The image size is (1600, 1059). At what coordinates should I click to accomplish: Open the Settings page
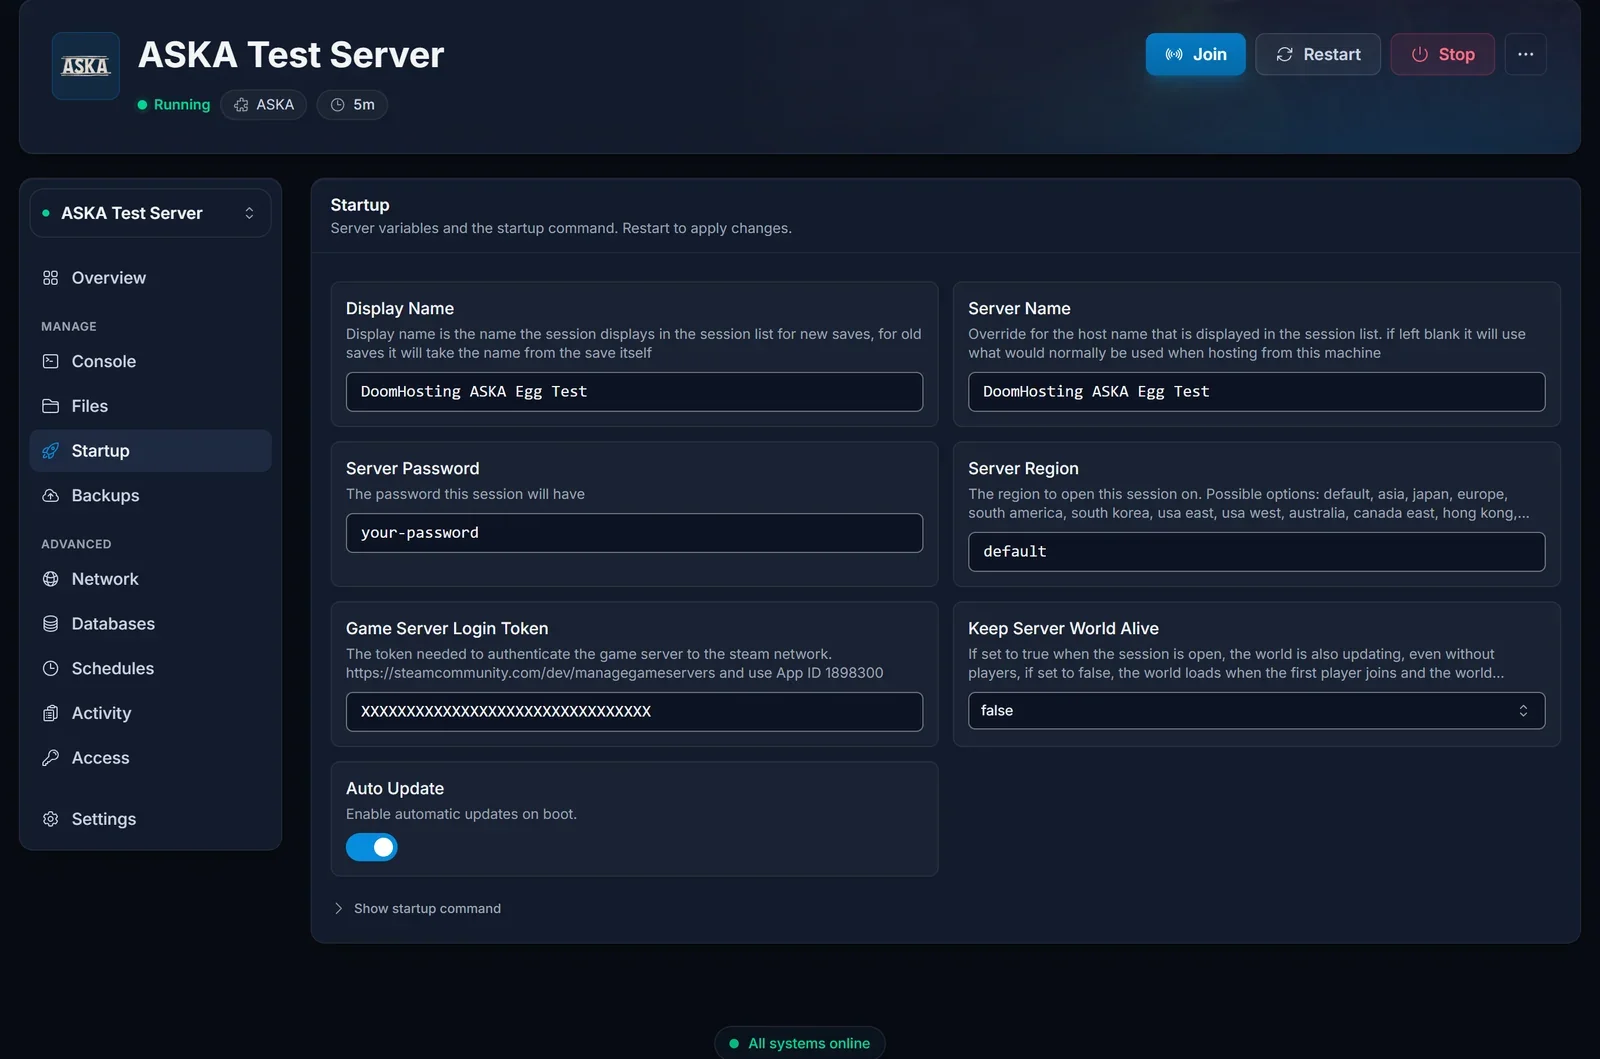150,819
